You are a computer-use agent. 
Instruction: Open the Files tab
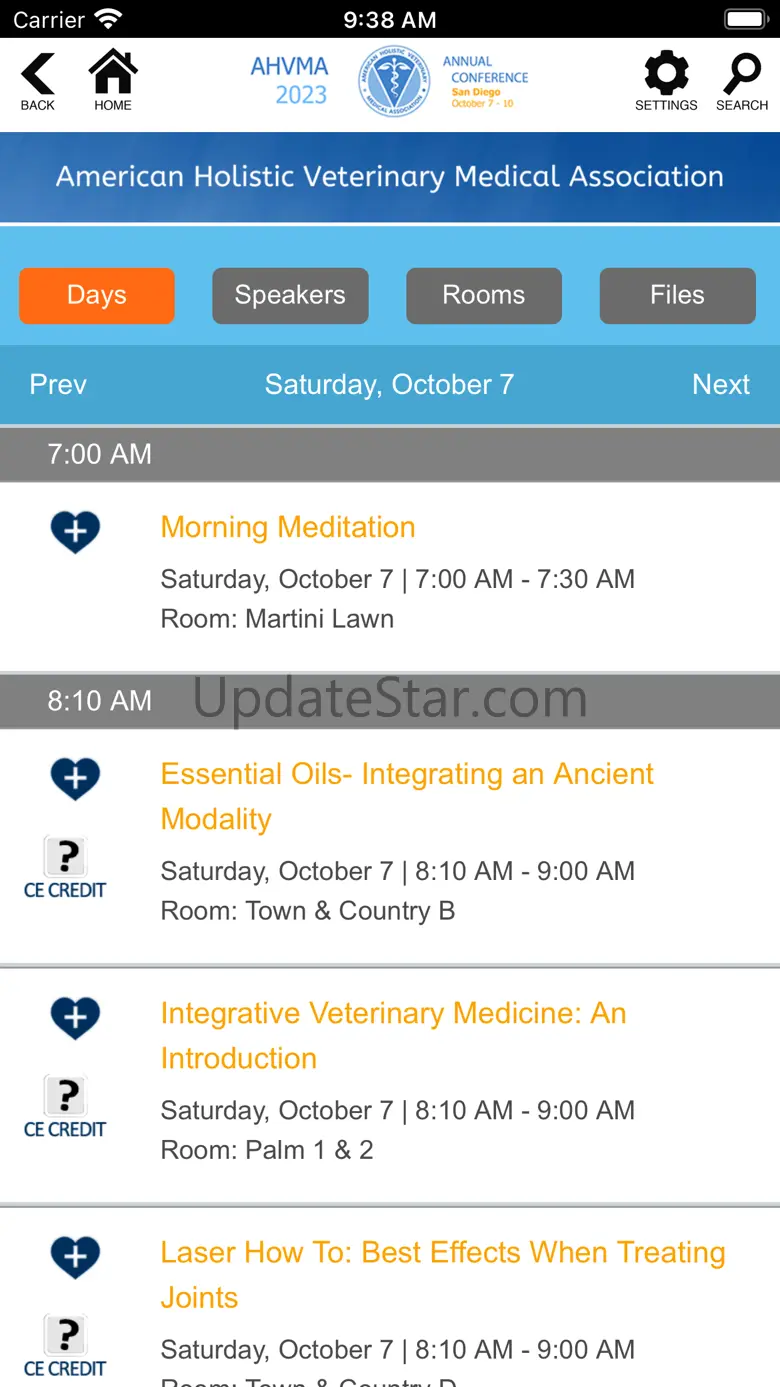pyautogui.click(x=677, y=295)
